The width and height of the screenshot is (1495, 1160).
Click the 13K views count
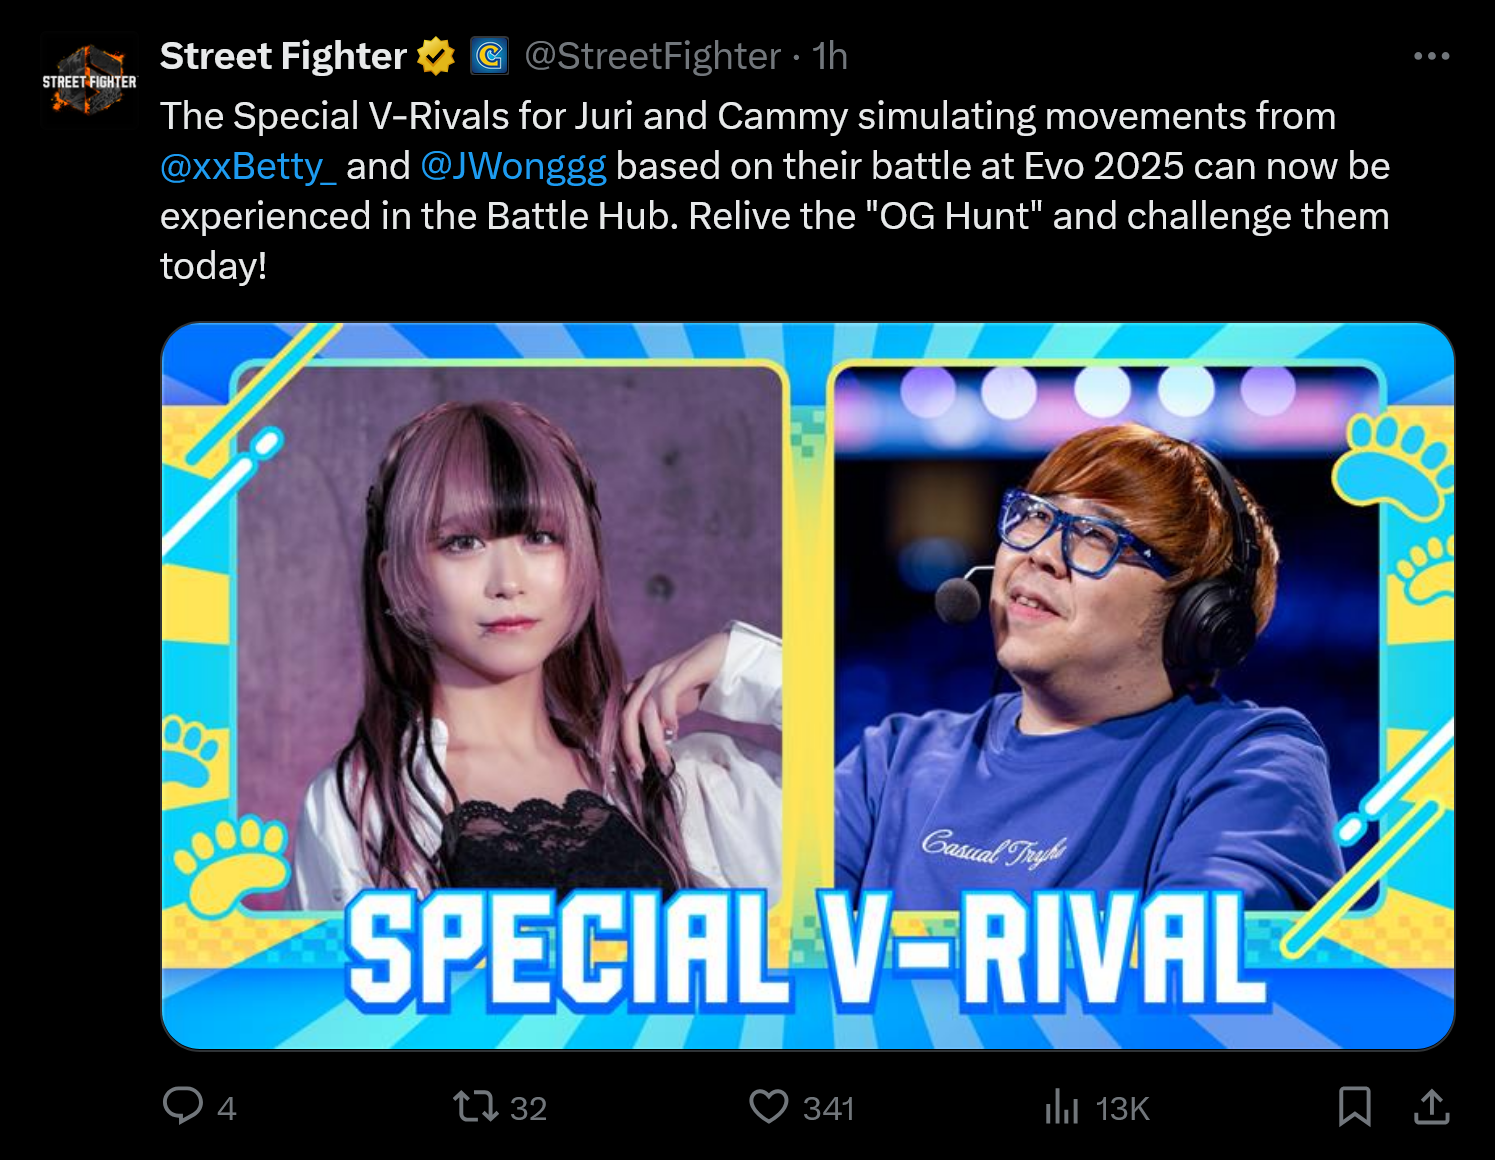point(1122,1108)
